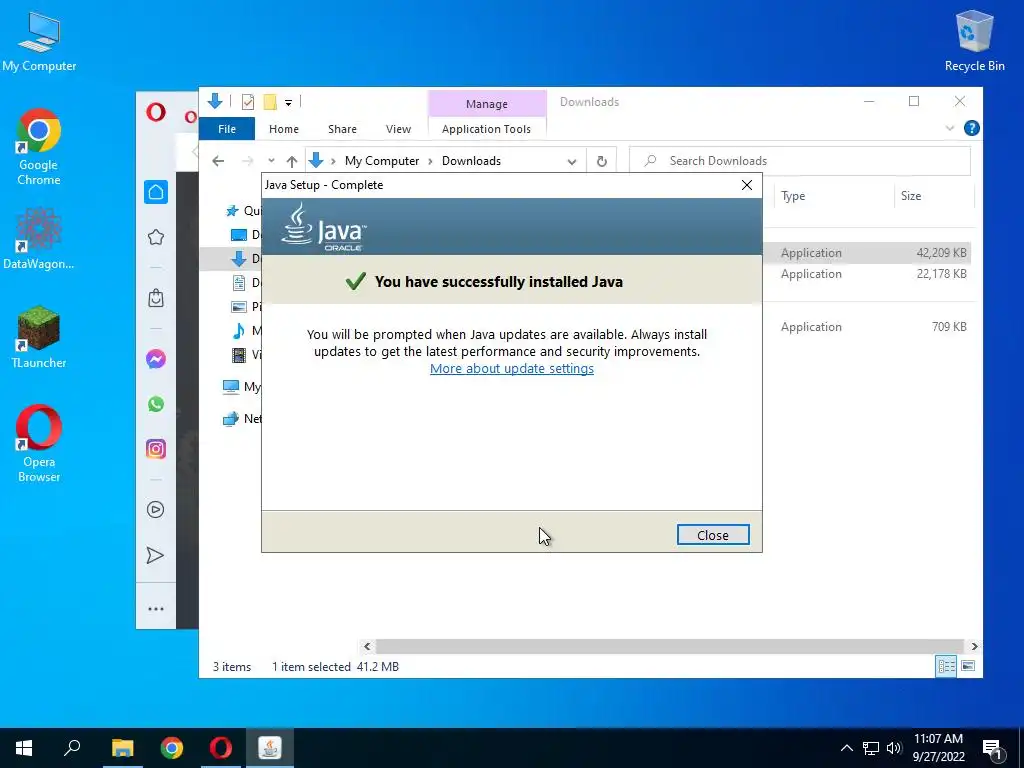1024x768 pixels.
Task: Open Chrome from taskbar
Action: coord(172,748)
